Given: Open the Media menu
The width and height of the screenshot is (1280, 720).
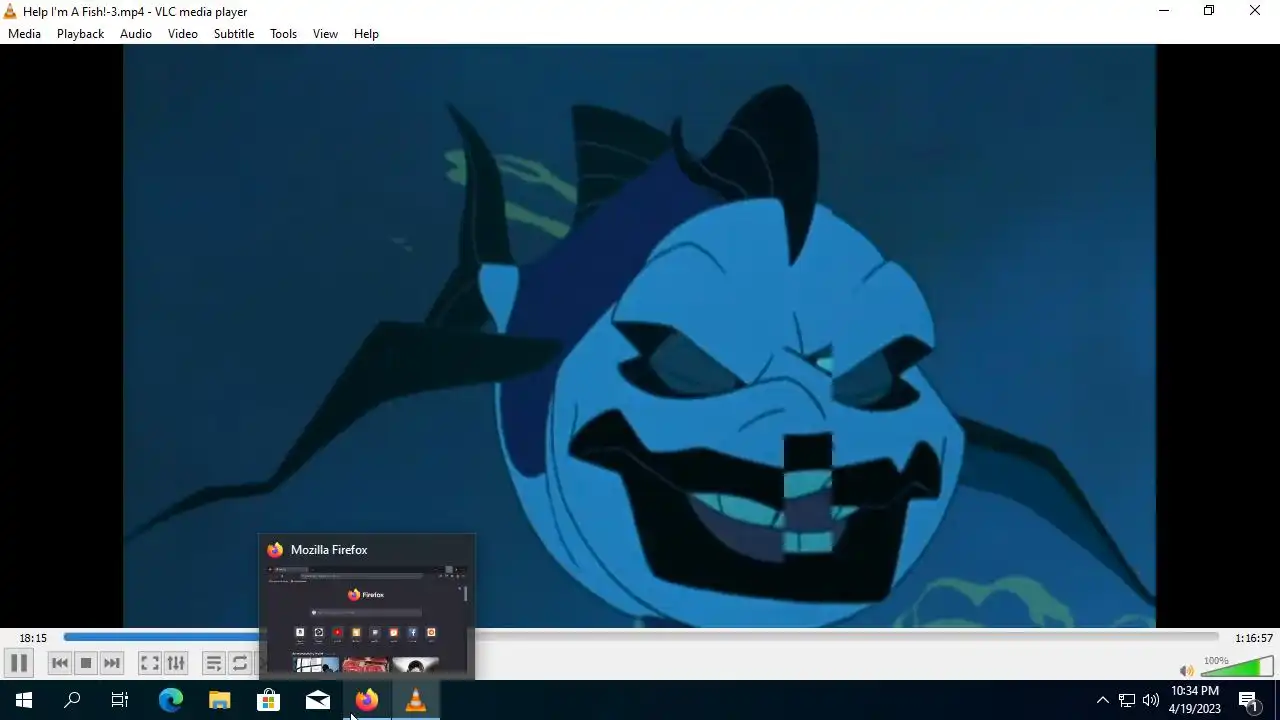Looking at the screenshot, I should click(x=24, y=34).
